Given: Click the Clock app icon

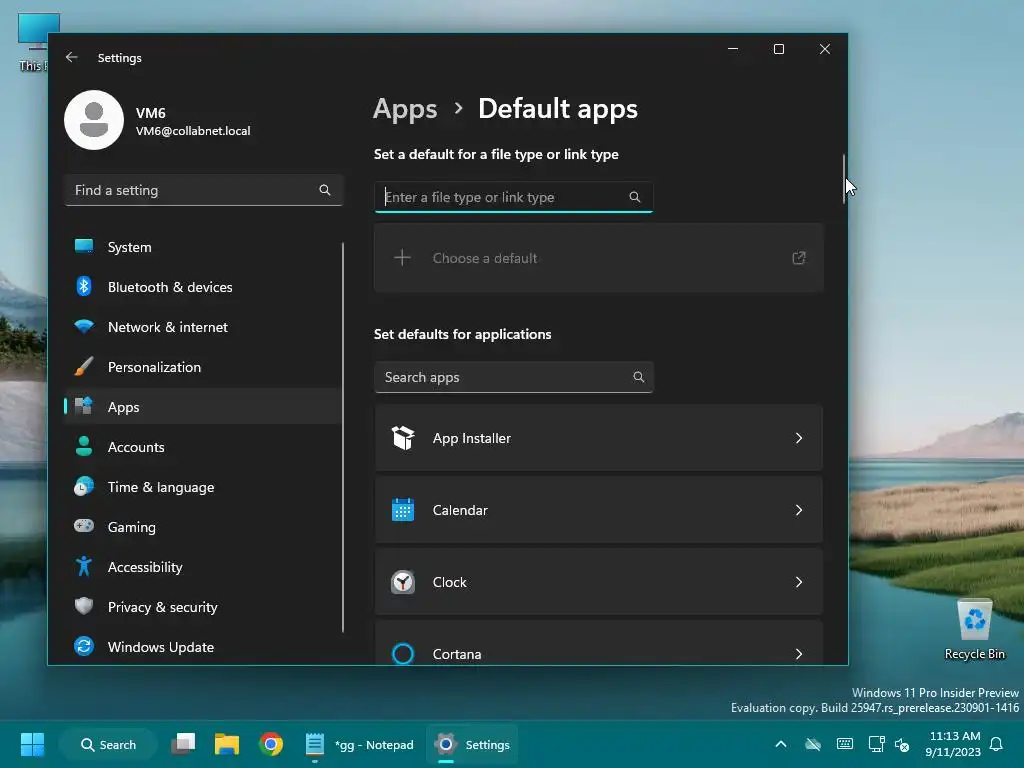Looking at the screenshot, I should tap(403, 582).
